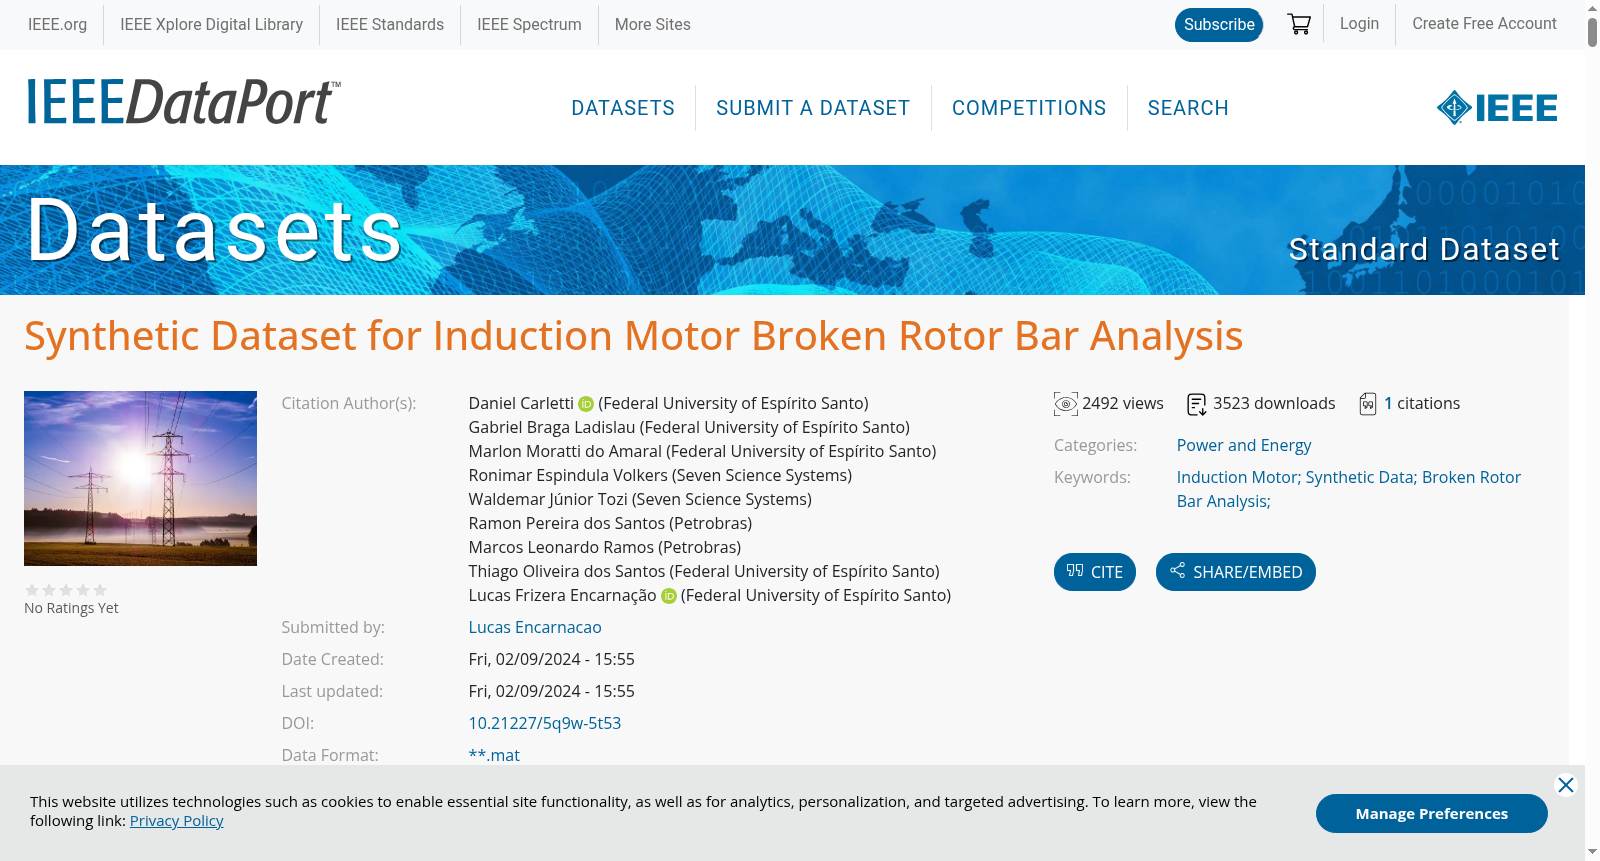The width and height of the screenshot is (1600, 861).
Task: Click the CITE button
Action: point(1095,572)
